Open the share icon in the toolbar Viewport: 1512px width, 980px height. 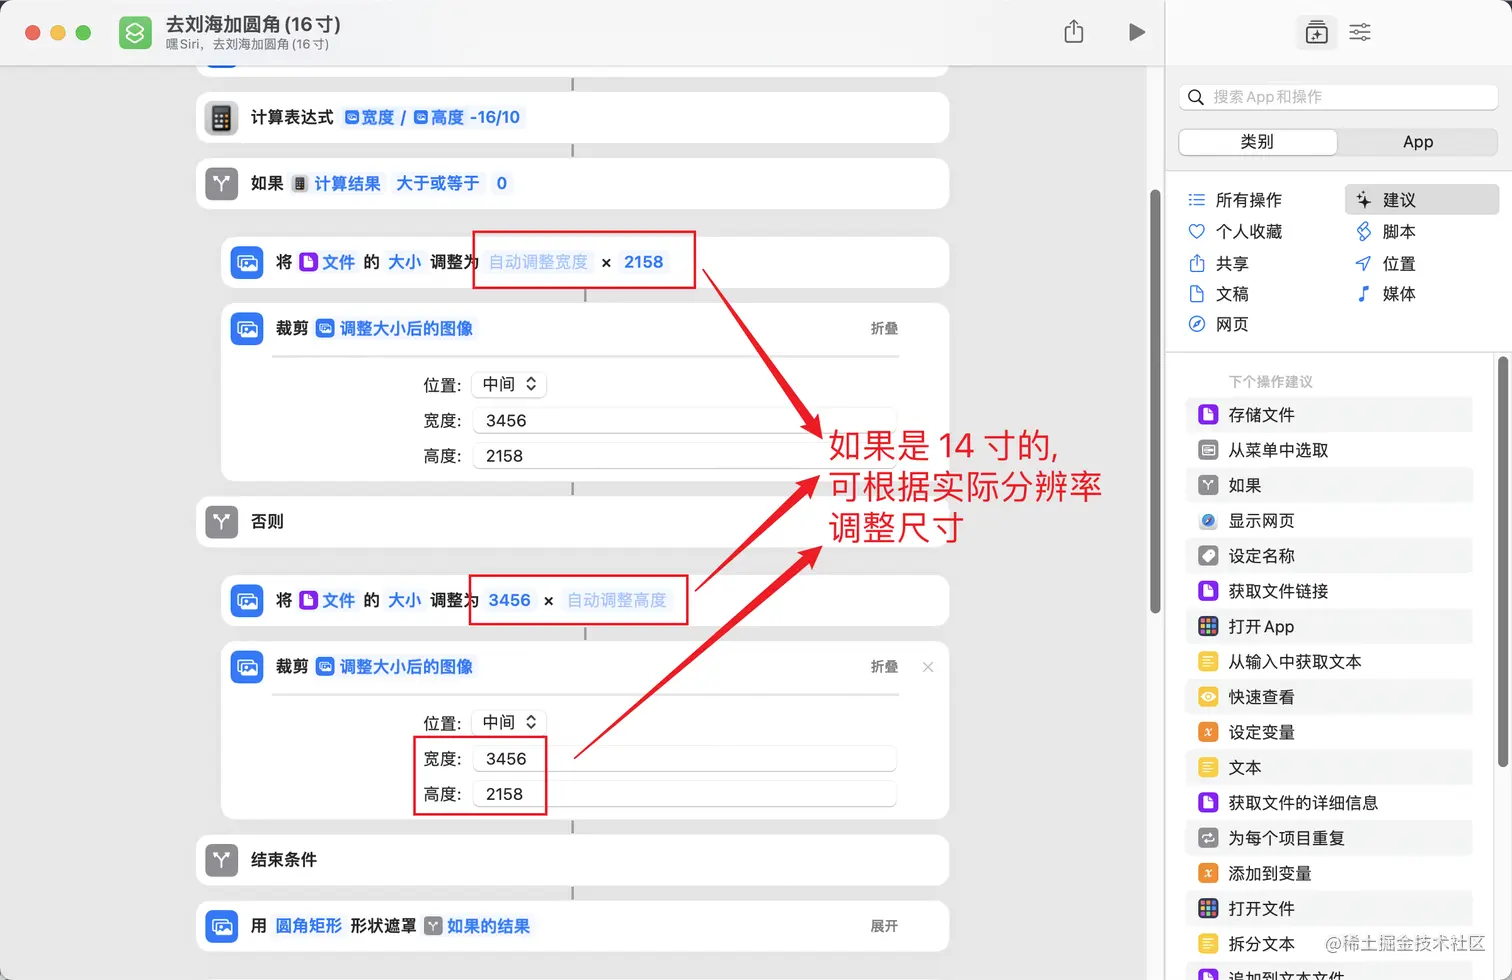(1074, 32)
